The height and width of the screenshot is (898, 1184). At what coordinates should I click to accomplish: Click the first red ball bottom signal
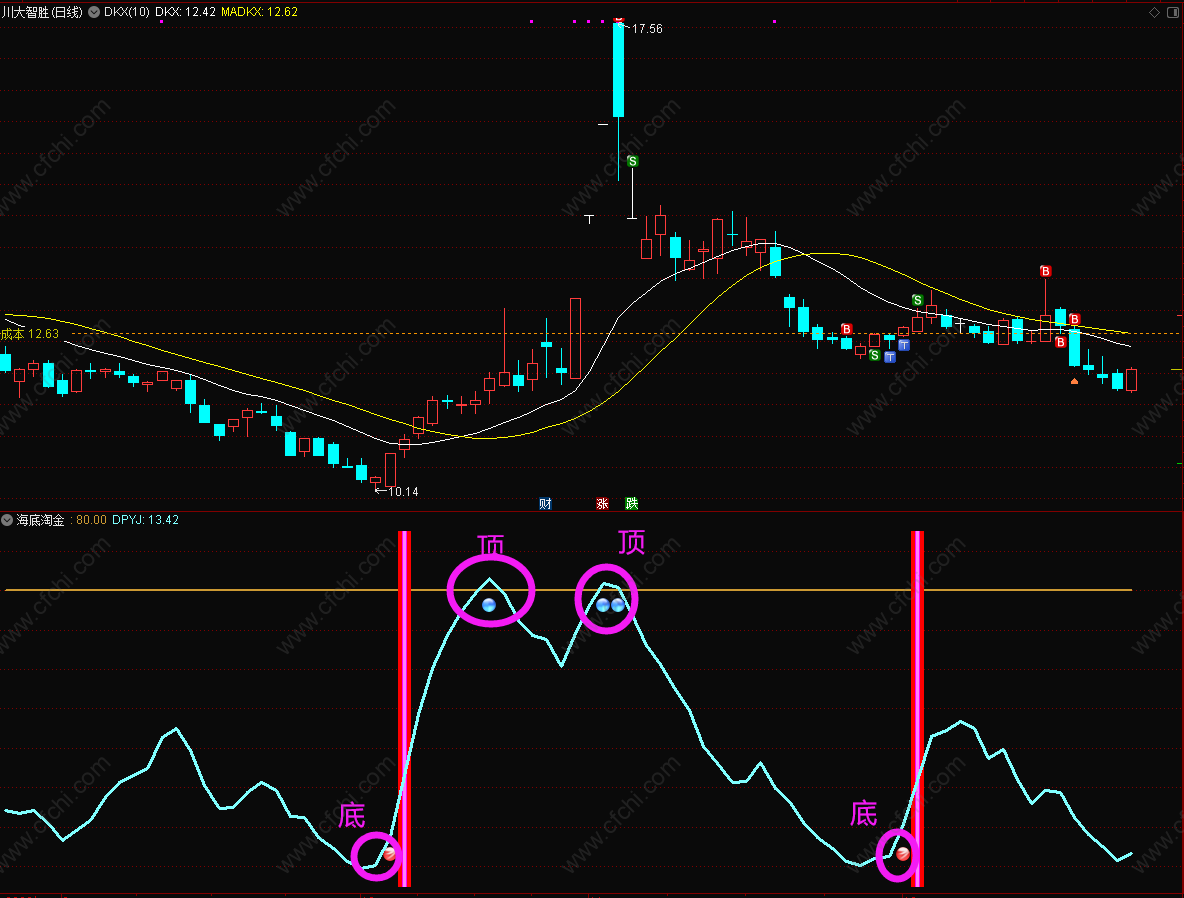click(390, 853)
